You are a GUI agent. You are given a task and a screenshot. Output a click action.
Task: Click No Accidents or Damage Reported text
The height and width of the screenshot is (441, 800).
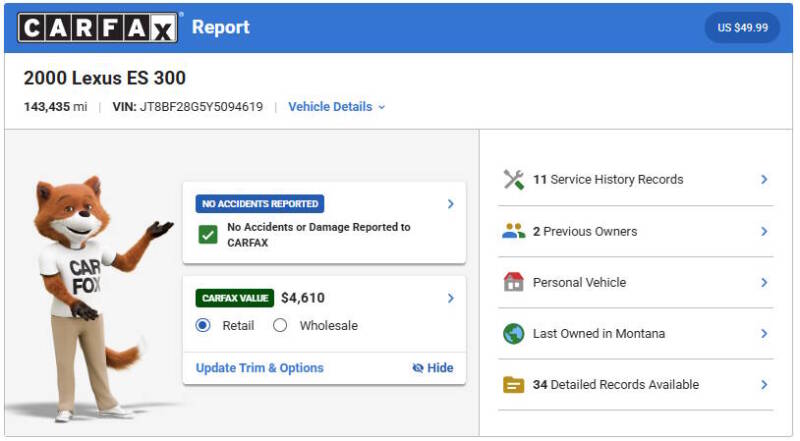coord(319,235)
